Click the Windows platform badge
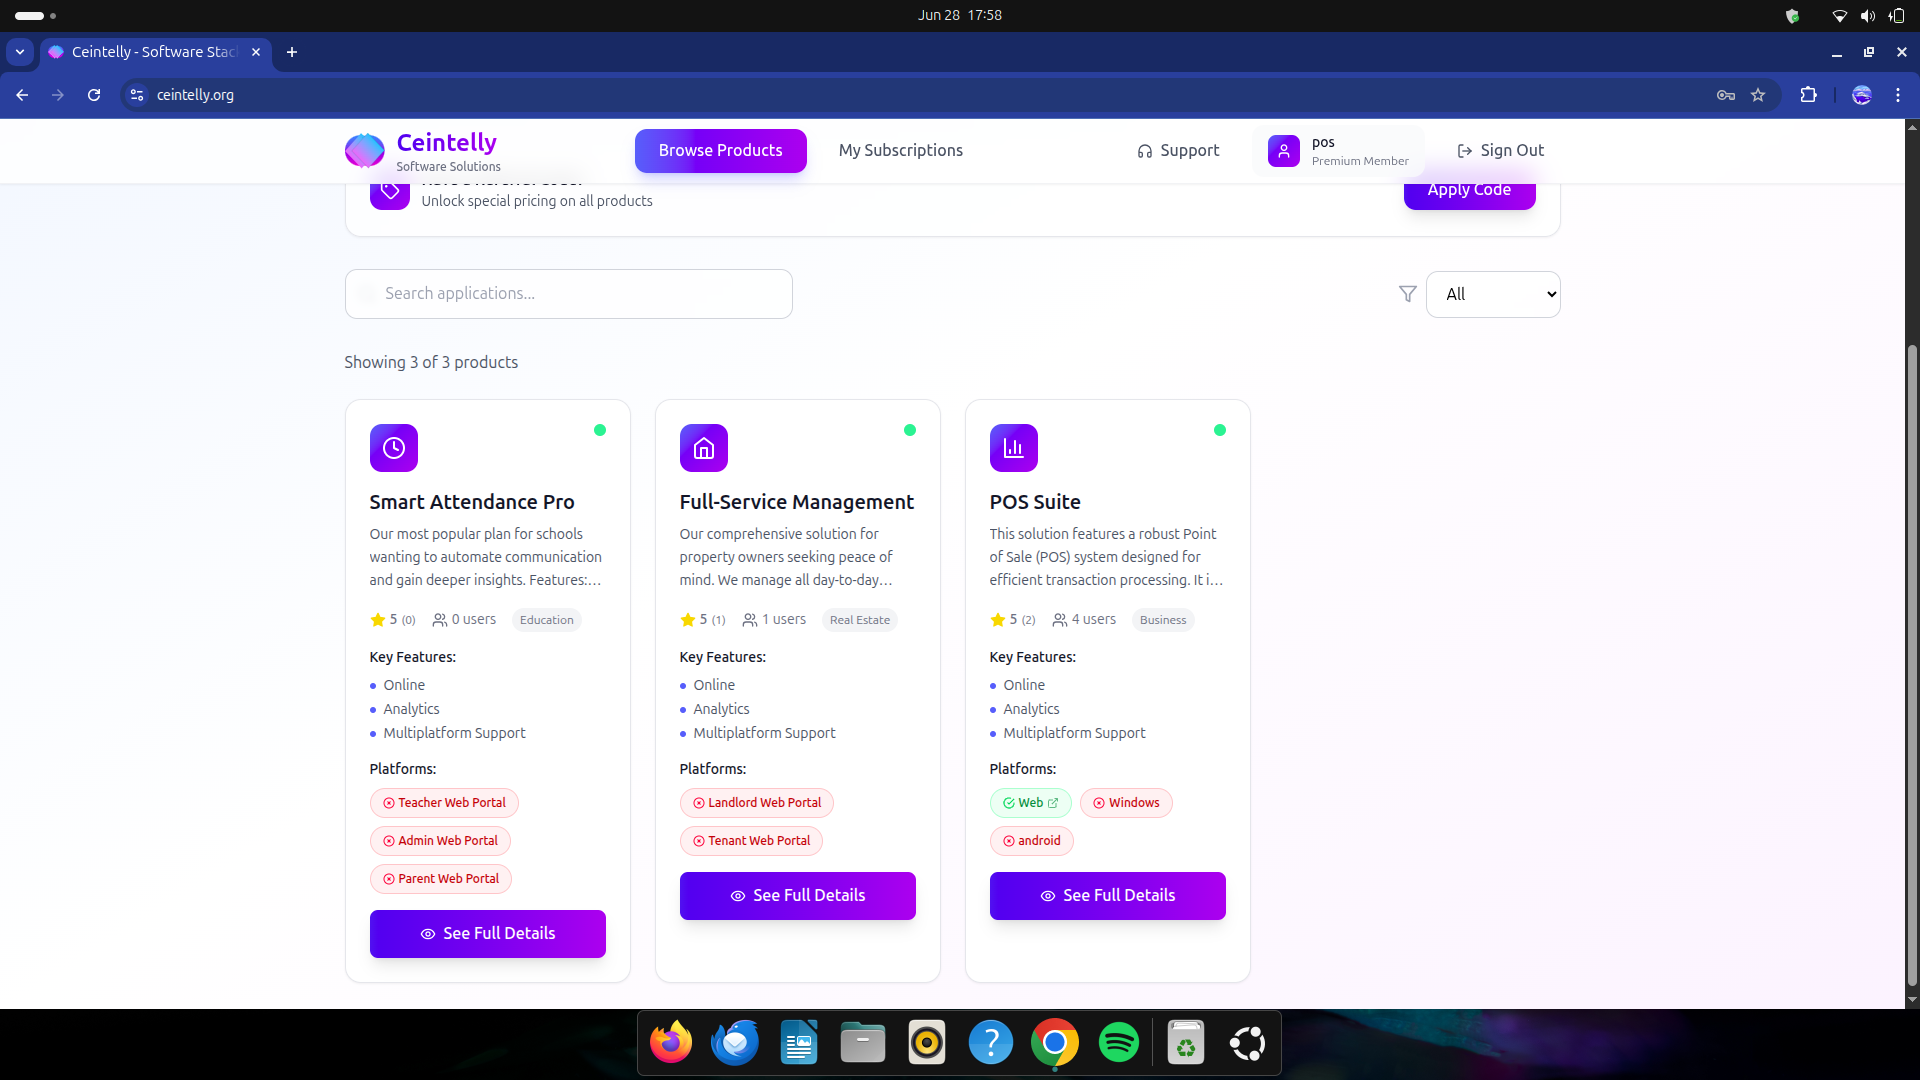Screen dimensions: 1920x1080 pyautogui.click(x=1126, y=803)
